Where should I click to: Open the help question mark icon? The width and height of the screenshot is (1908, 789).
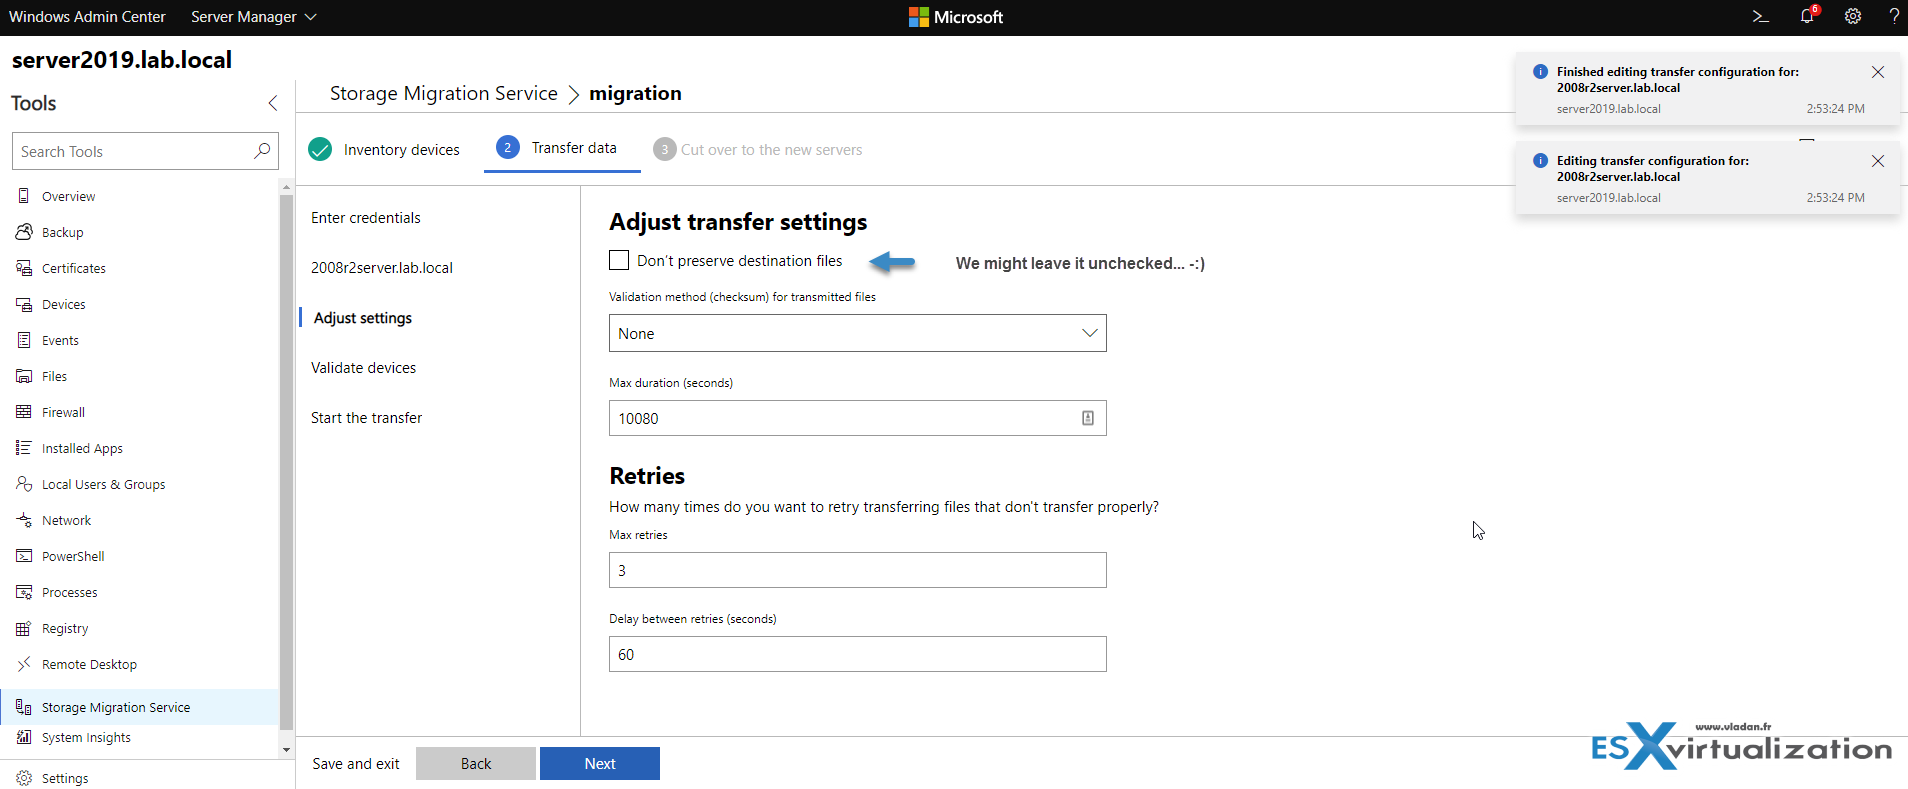pyautogui.click(x=1894, y=17)
